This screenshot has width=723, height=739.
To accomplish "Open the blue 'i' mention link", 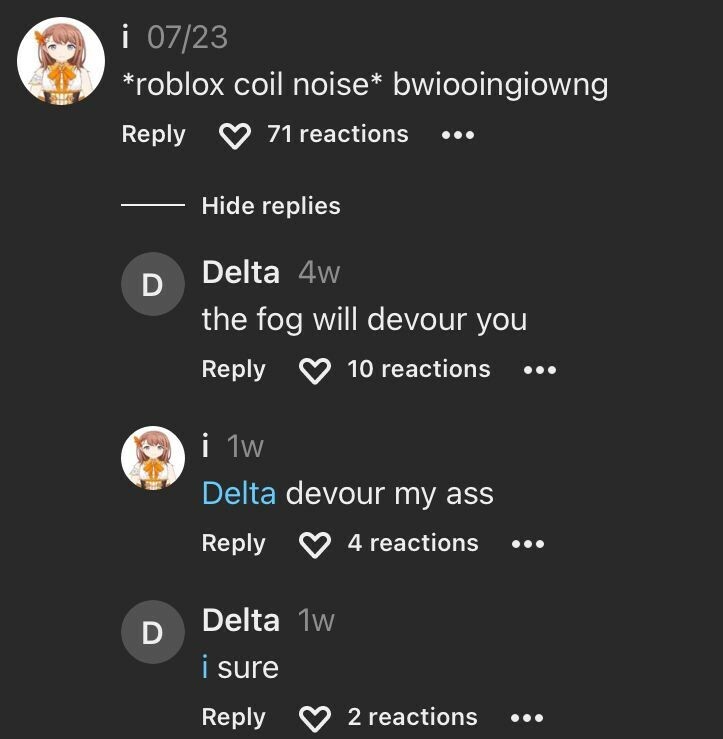I will point(205,667).
